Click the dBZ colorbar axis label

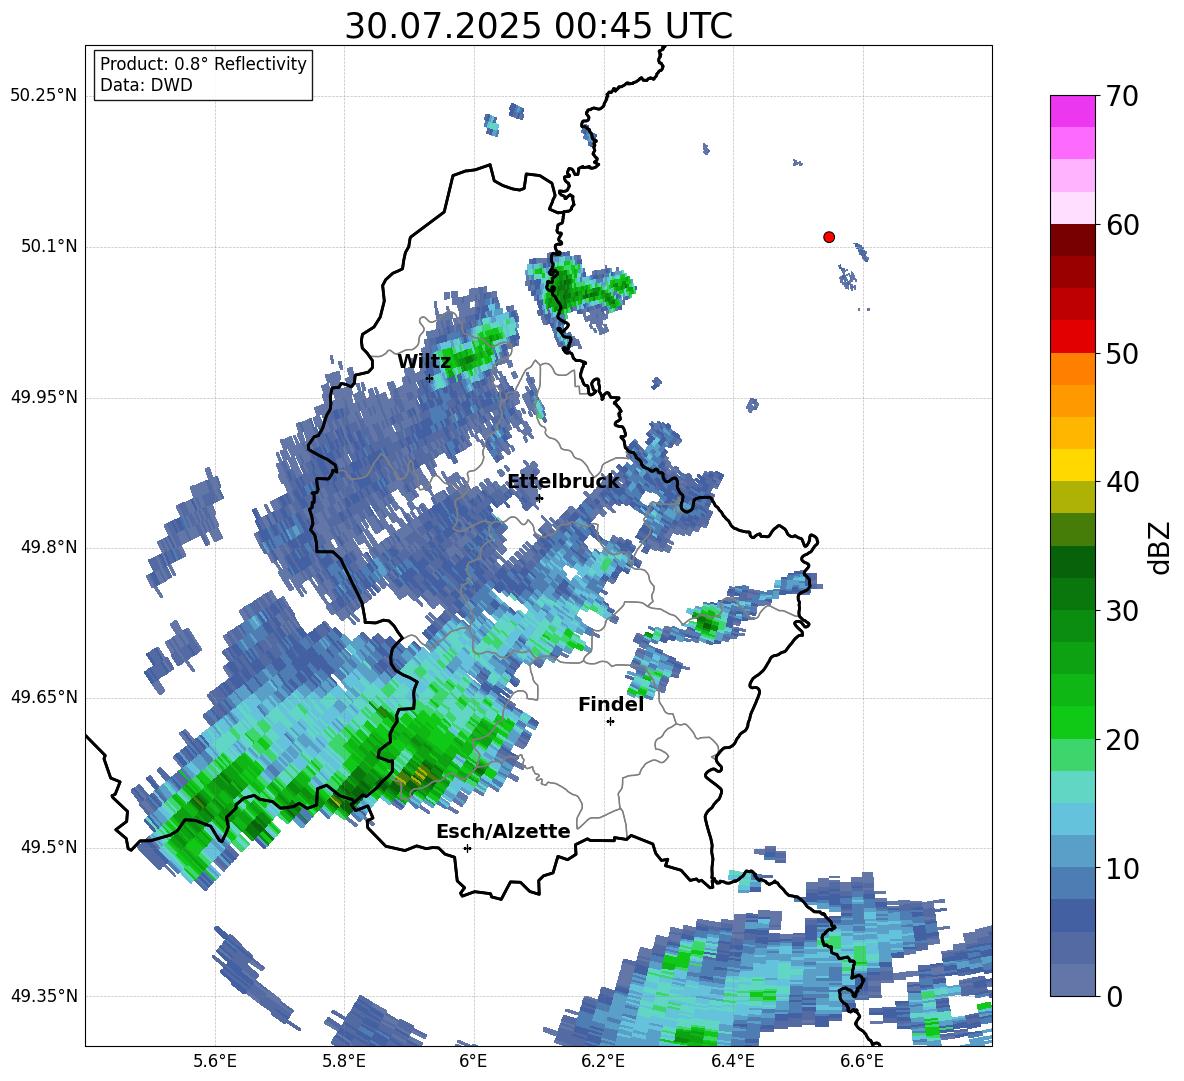point(1161,547)
